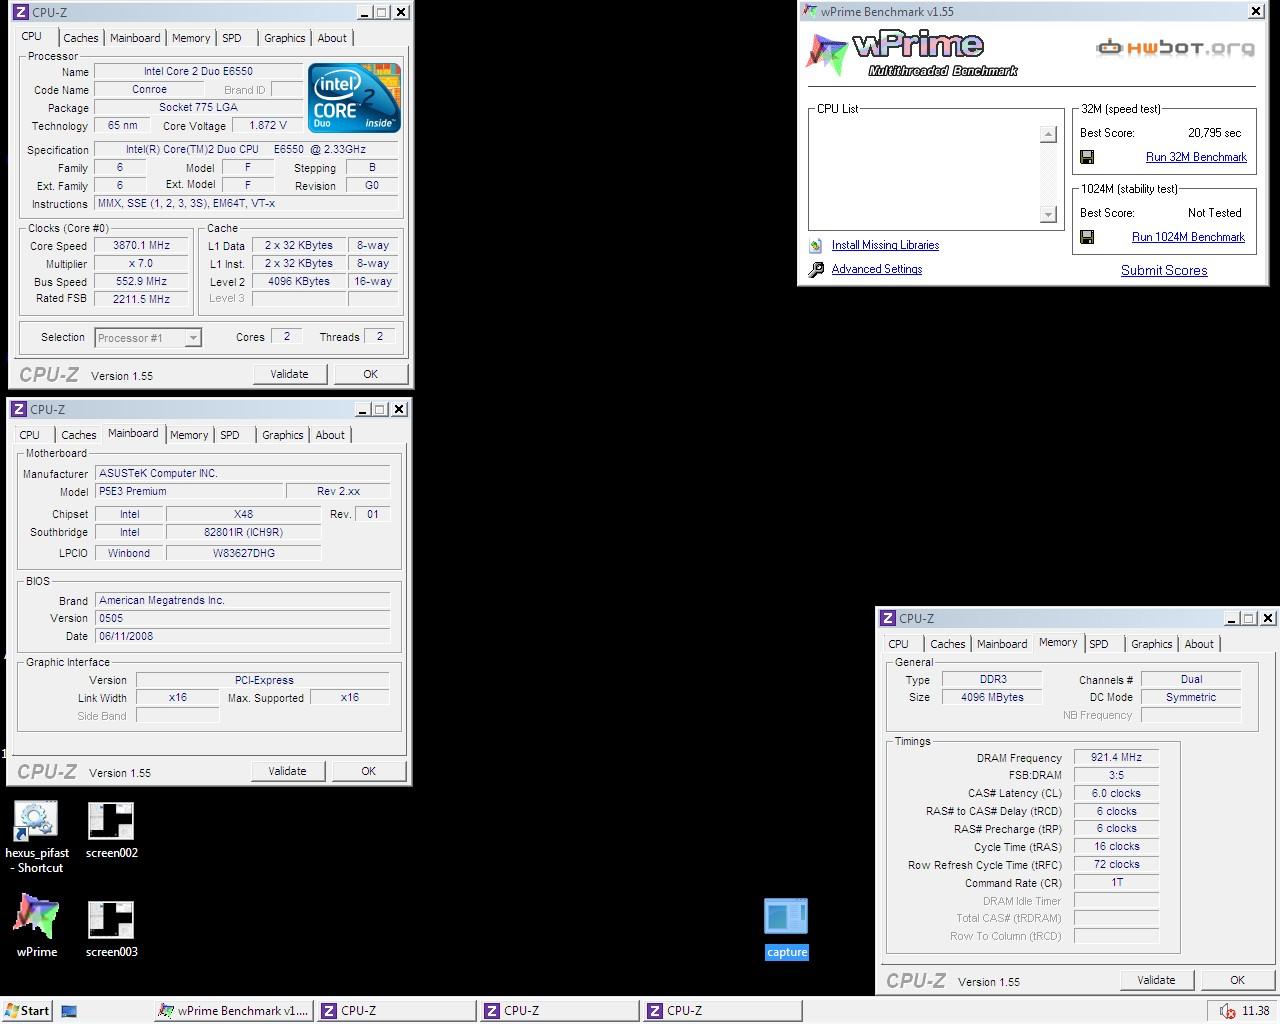This screenshot has width=1280, height=1024.
Task: Click the CPU List scrollbar up arrow
Action: (1048, 134)
